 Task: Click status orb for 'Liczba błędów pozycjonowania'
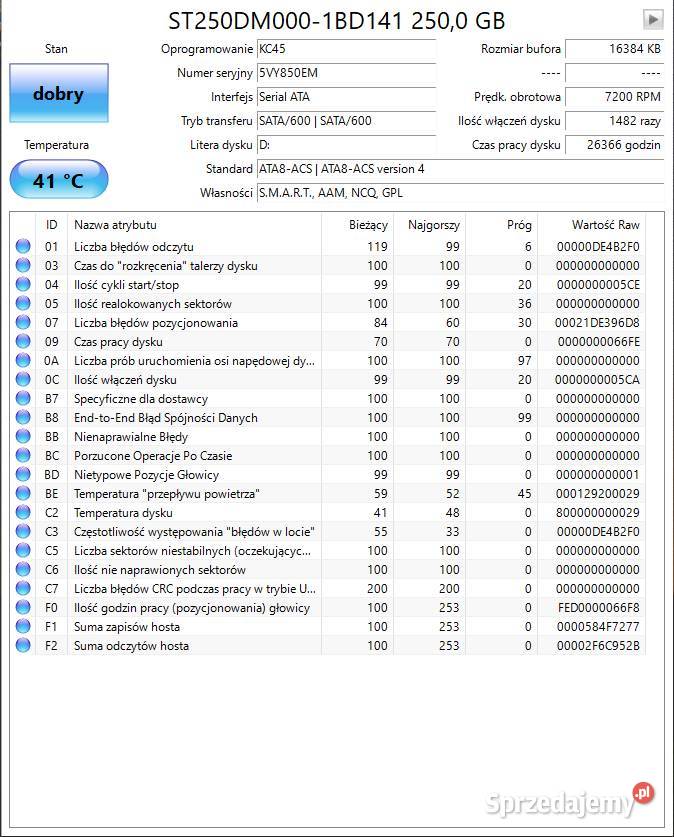[x=23, y=323]
